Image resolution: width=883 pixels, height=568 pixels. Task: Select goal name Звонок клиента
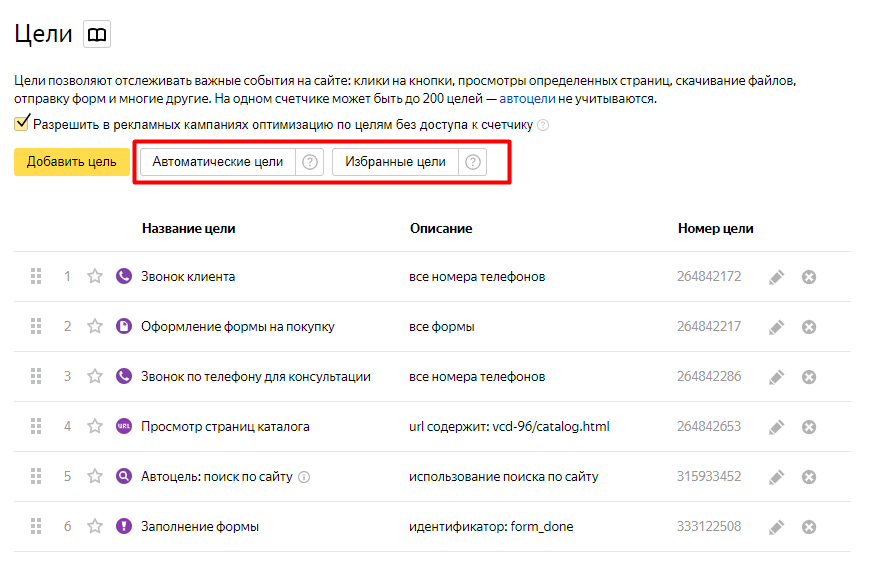click(188, 276)
